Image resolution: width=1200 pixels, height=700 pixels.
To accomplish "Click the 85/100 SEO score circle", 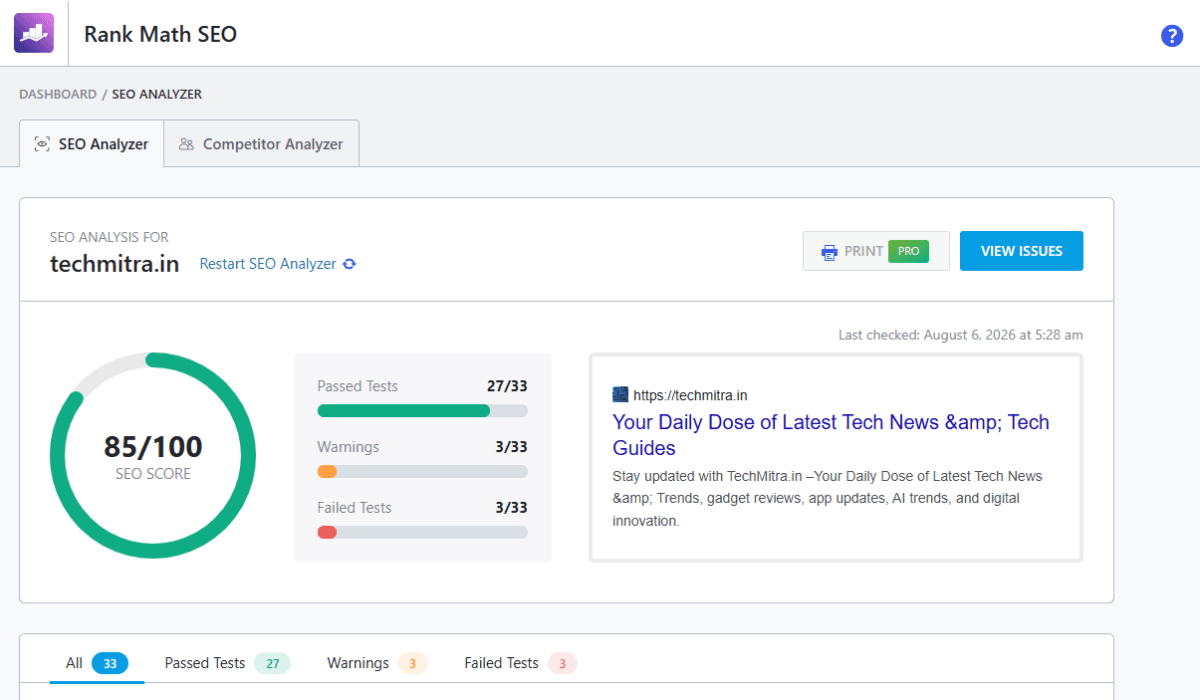I will click(153, 456).
